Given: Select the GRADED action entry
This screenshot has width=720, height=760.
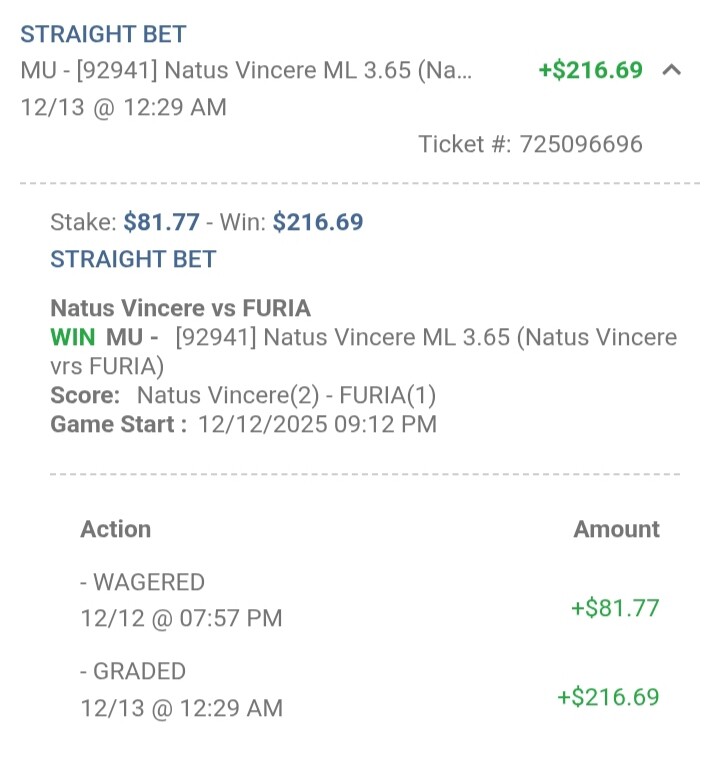Looking at the screenshot, I should [x=133, y=671].
